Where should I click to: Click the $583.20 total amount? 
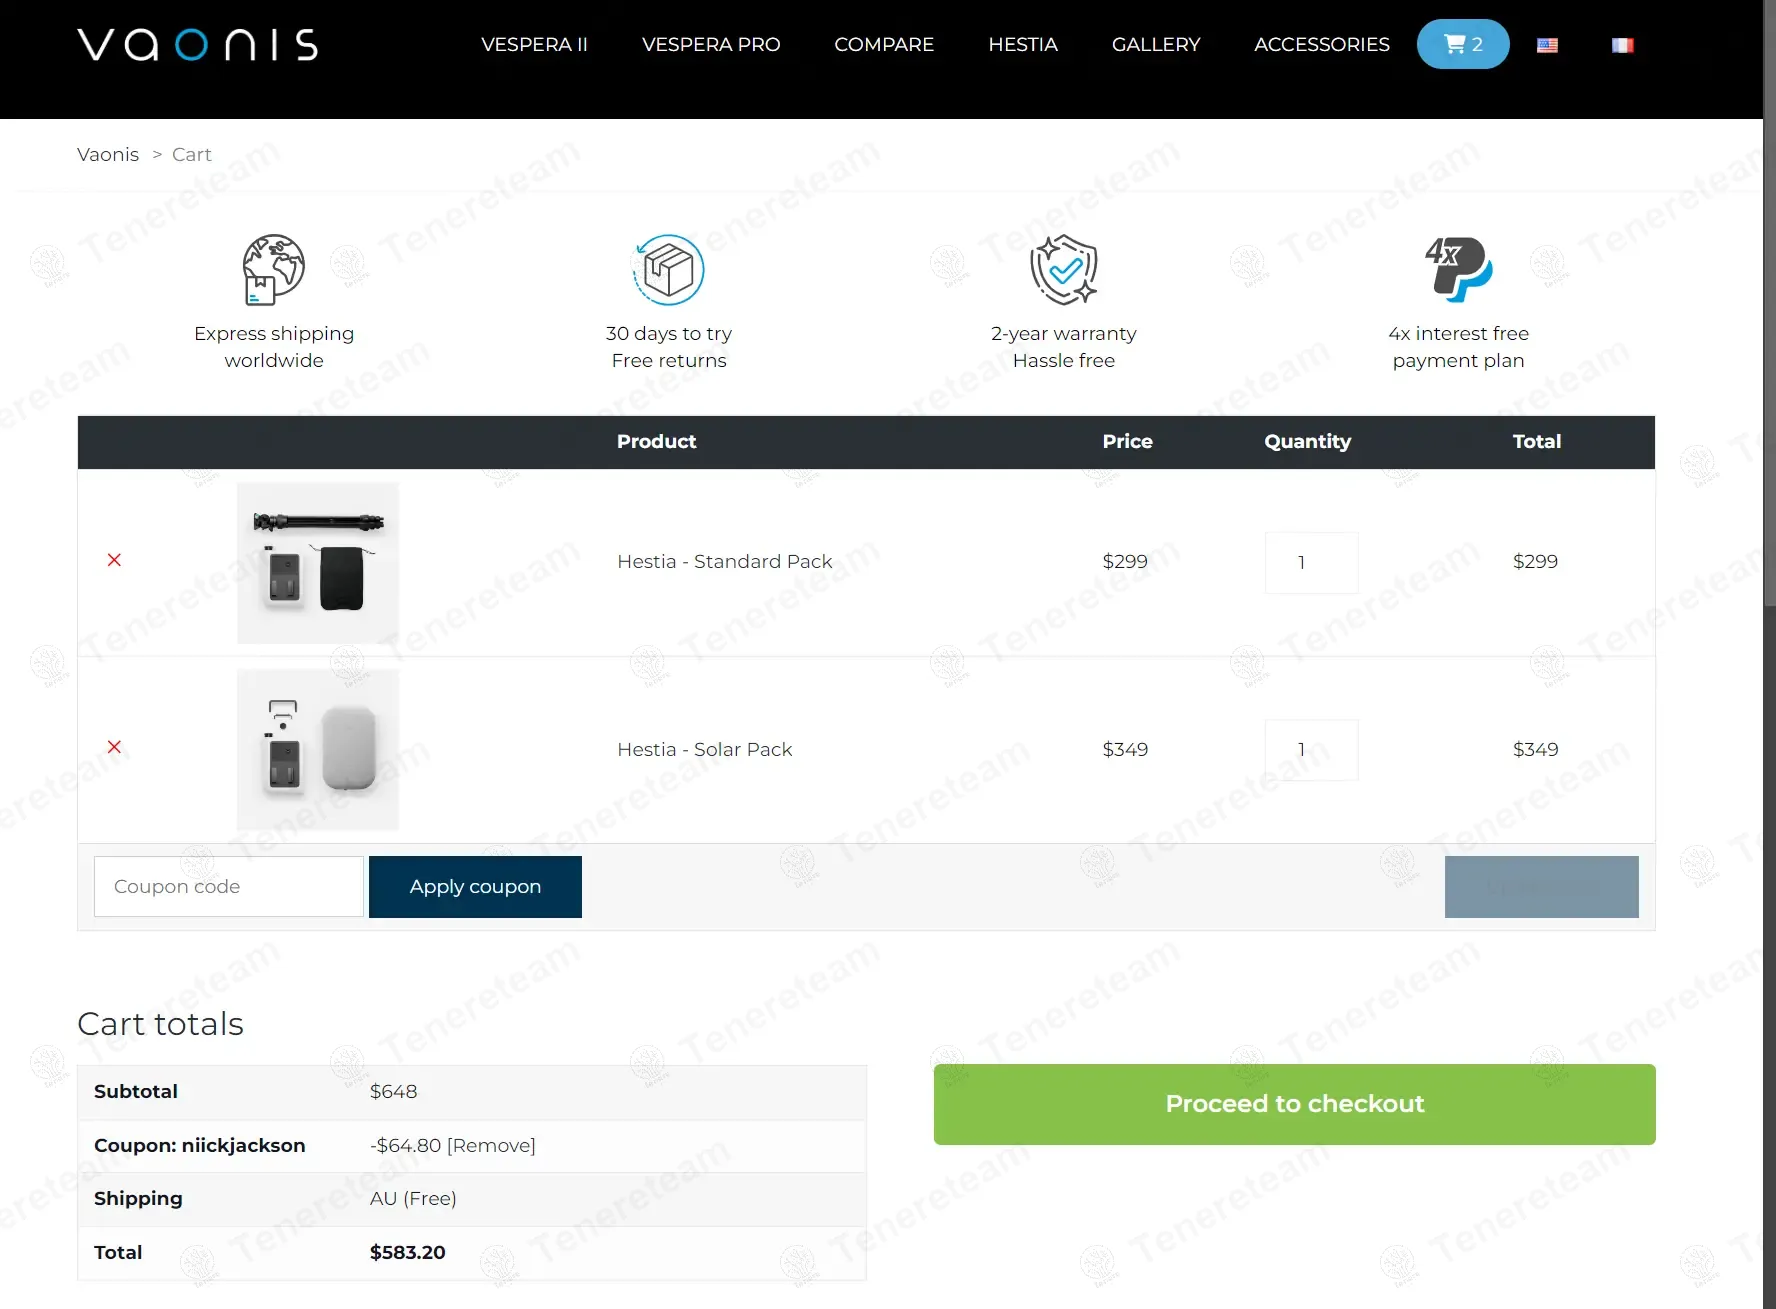408,1252
